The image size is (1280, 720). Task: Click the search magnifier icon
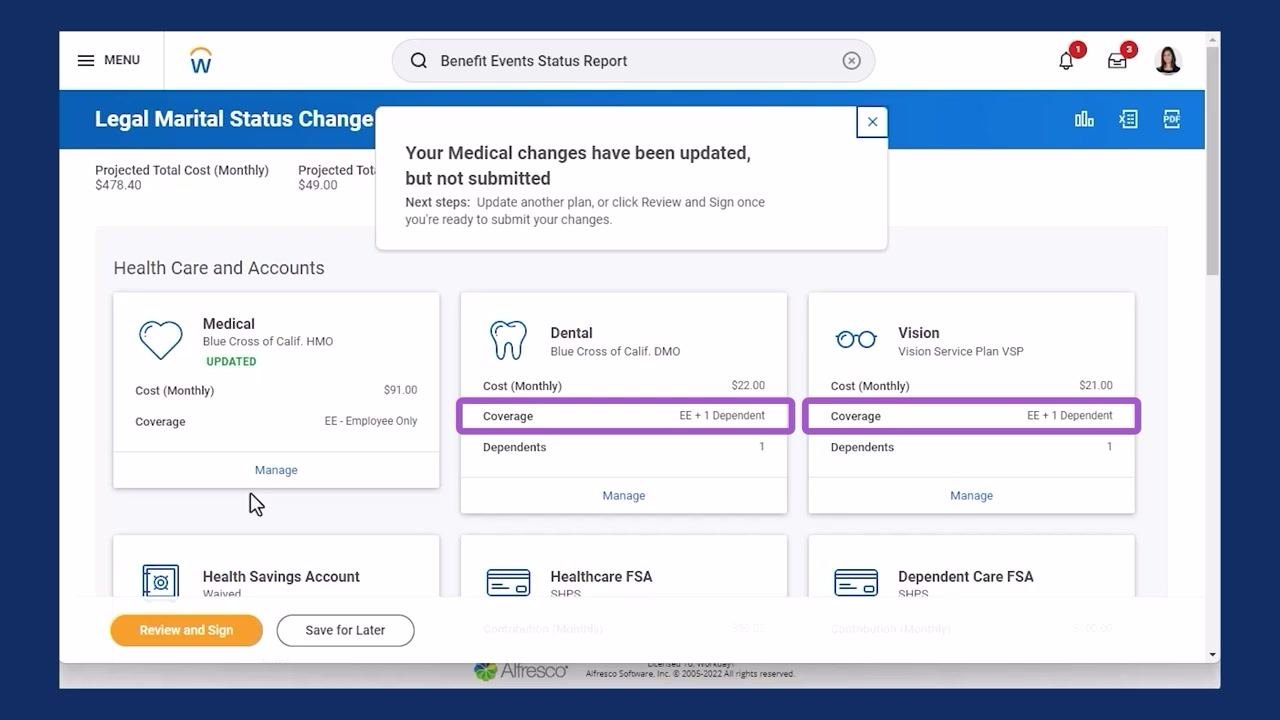coord(419,61)
